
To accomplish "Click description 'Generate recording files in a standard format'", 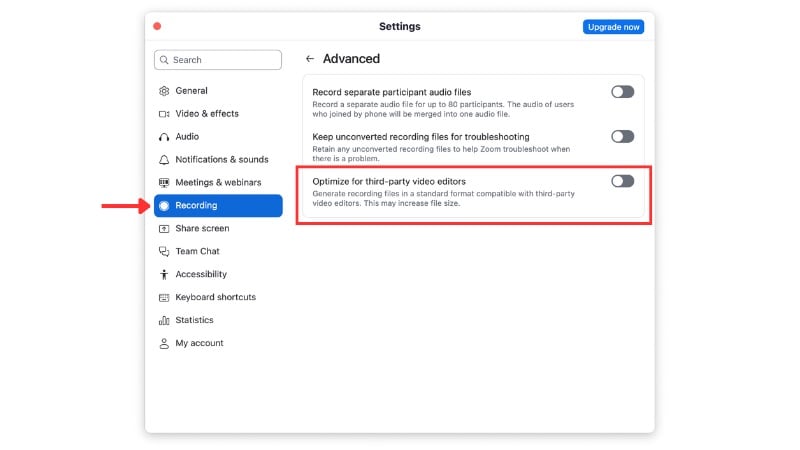I will (x=444, y=198).
